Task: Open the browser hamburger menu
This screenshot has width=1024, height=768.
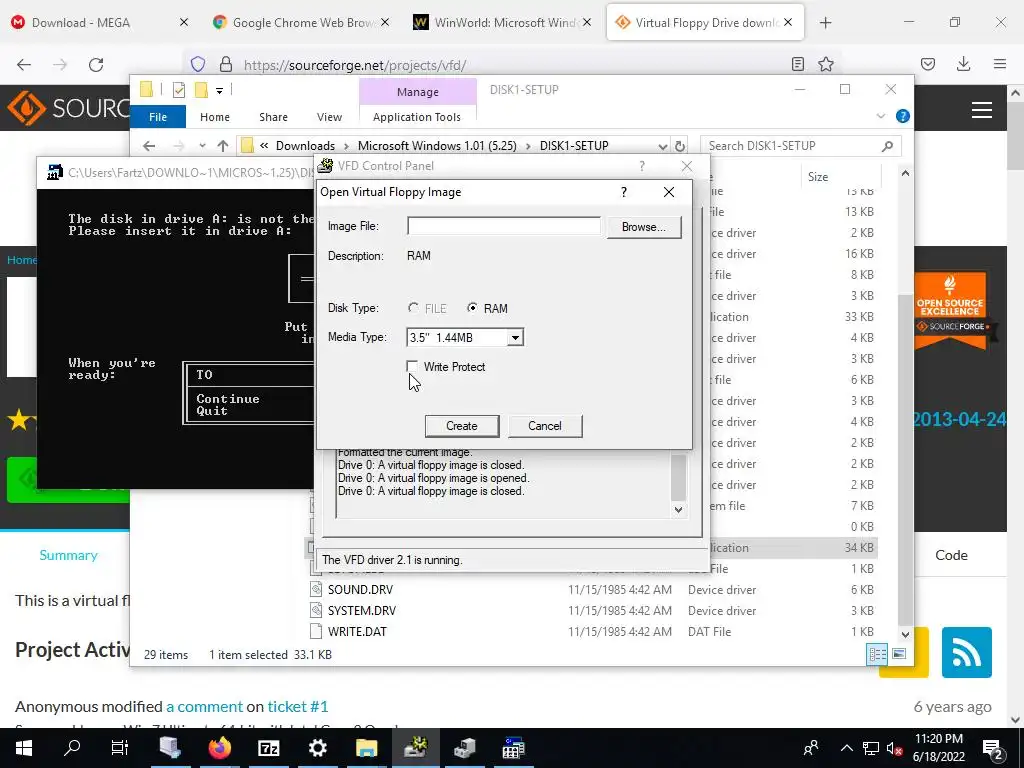Action: click(1000, 64)
